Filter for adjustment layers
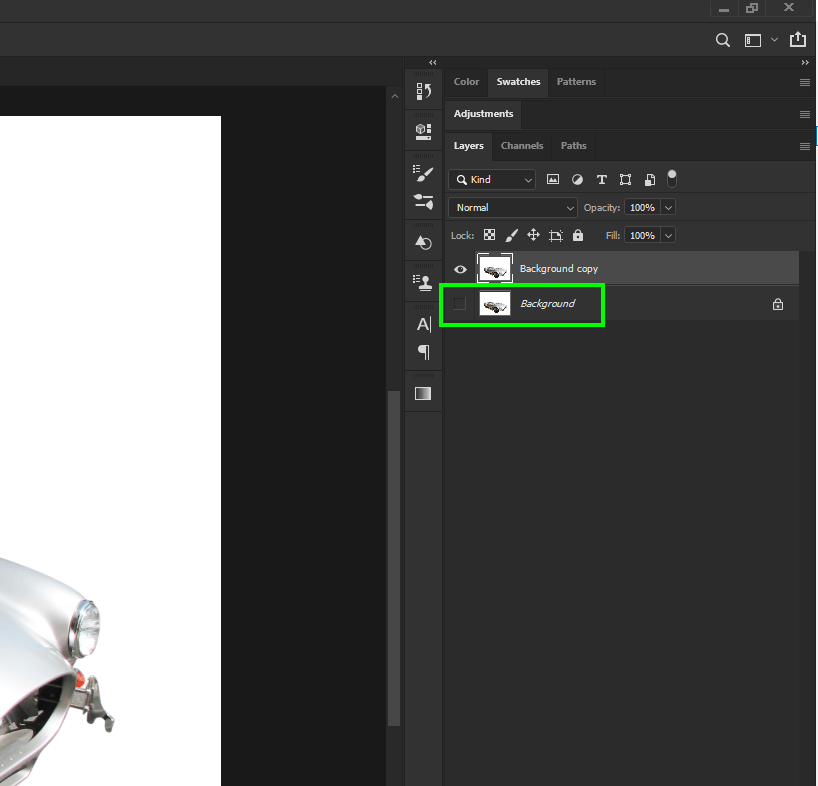 coord(577,179)
